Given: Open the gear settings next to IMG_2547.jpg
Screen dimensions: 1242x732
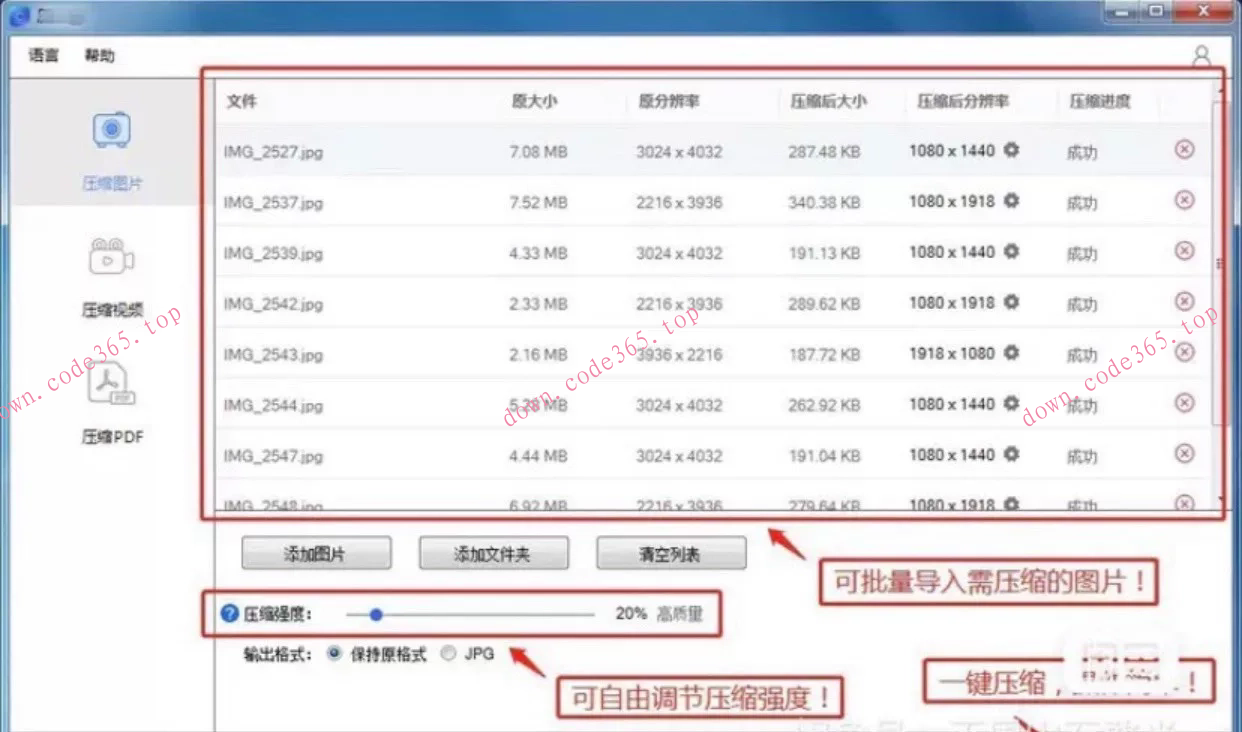Looking at the screenshot, I should tap(1011, 455).
